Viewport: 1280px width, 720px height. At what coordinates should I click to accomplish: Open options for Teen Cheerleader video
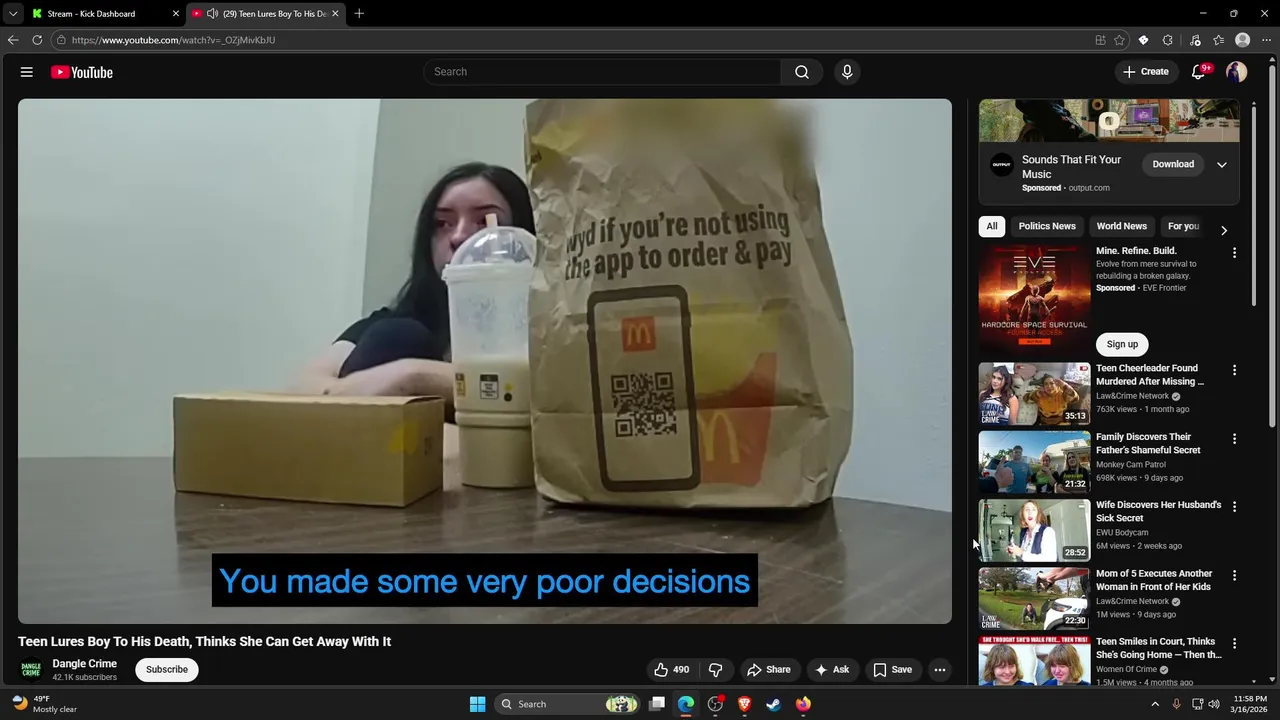(x=1234, y=370)
